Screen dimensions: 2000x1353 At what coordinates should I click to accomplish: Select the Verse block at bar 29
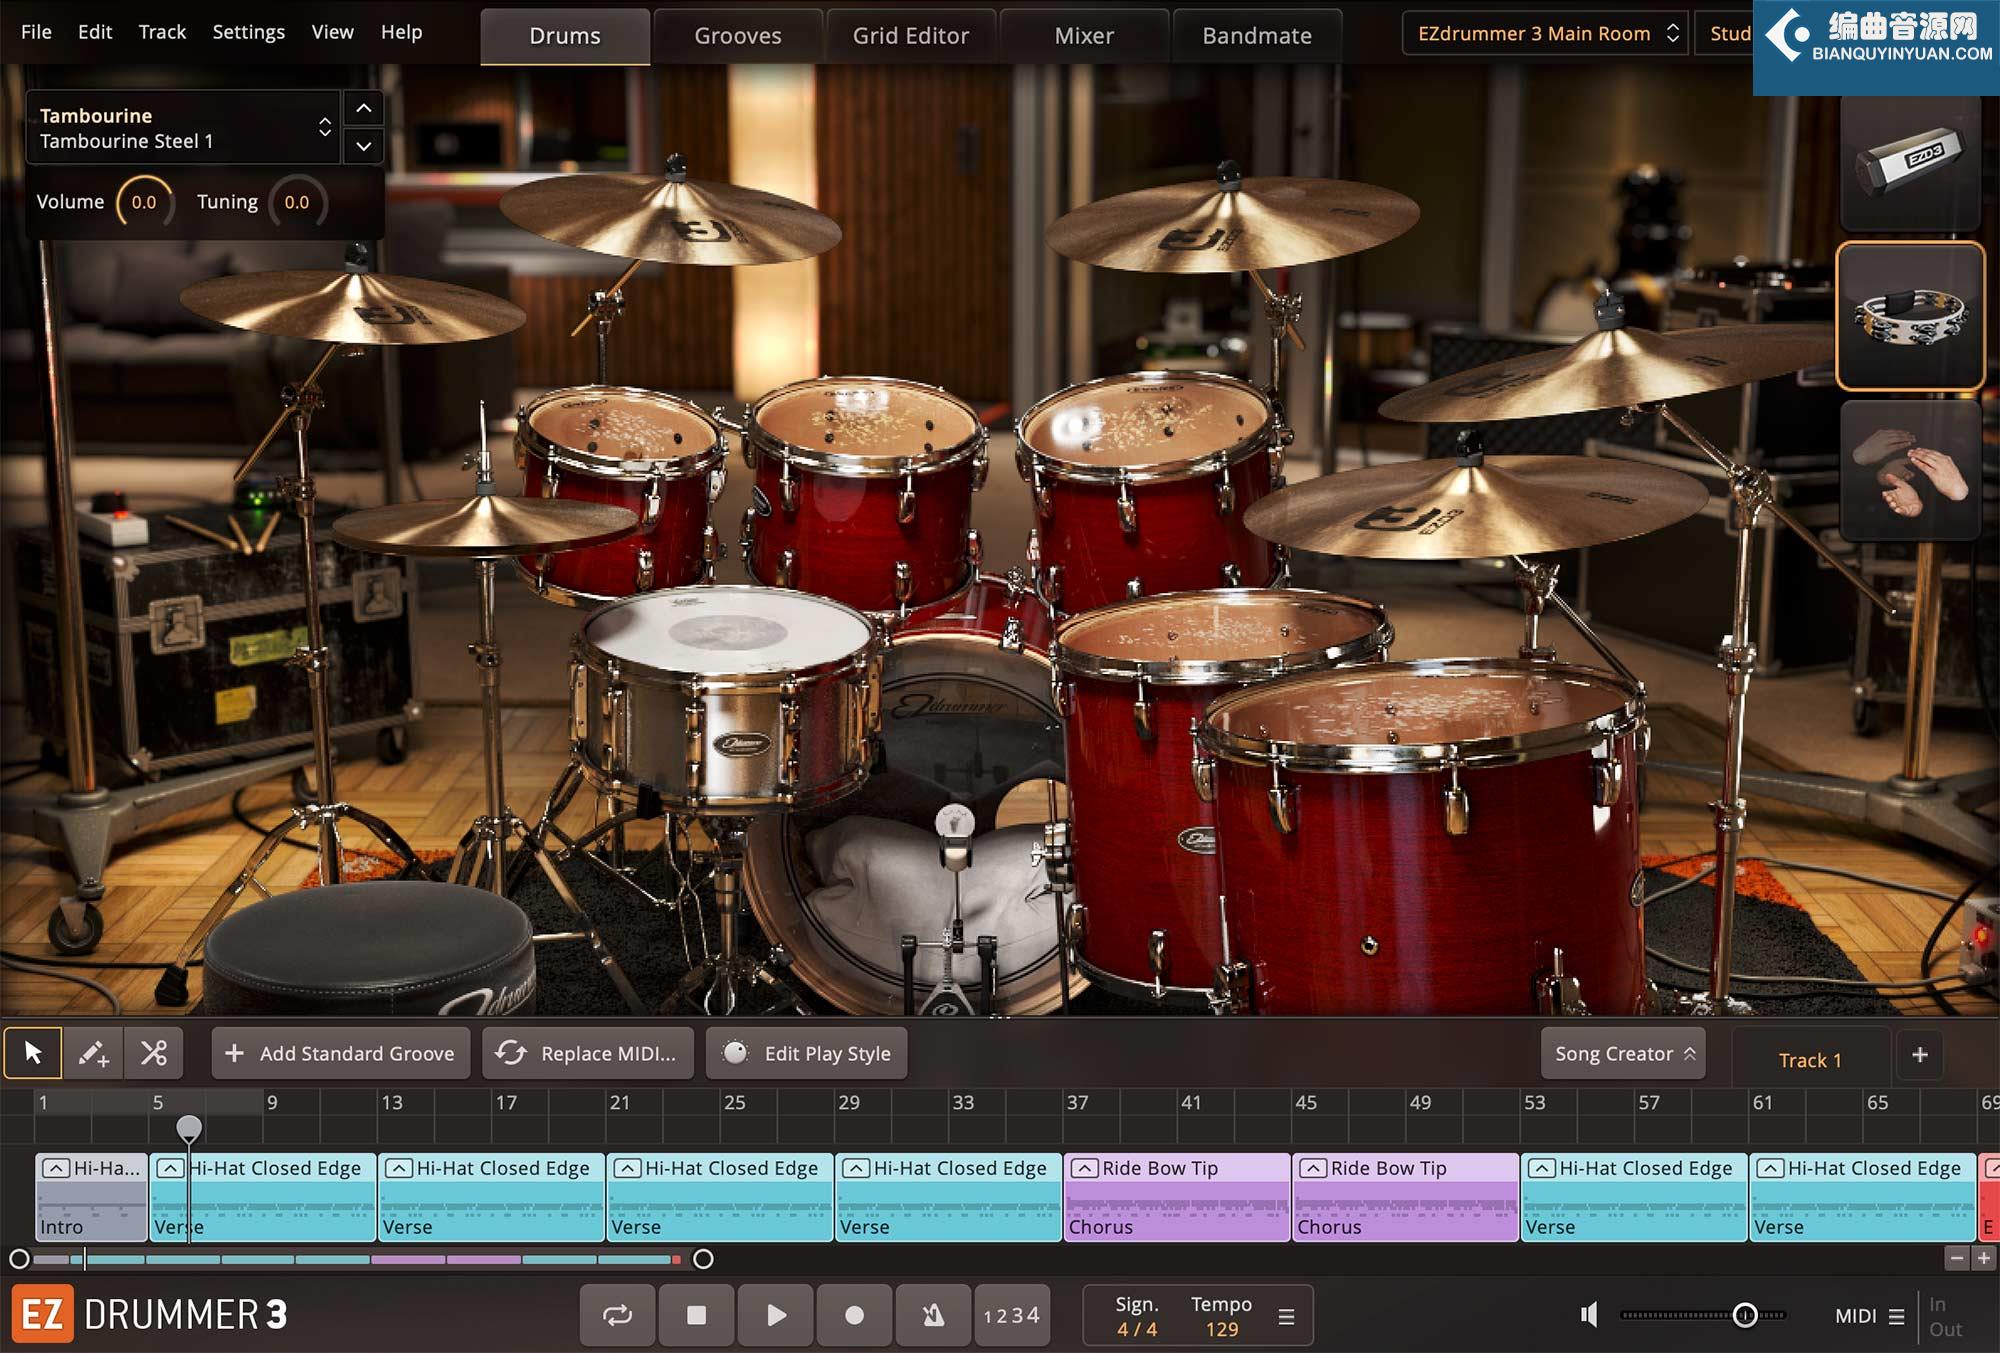948,1197
